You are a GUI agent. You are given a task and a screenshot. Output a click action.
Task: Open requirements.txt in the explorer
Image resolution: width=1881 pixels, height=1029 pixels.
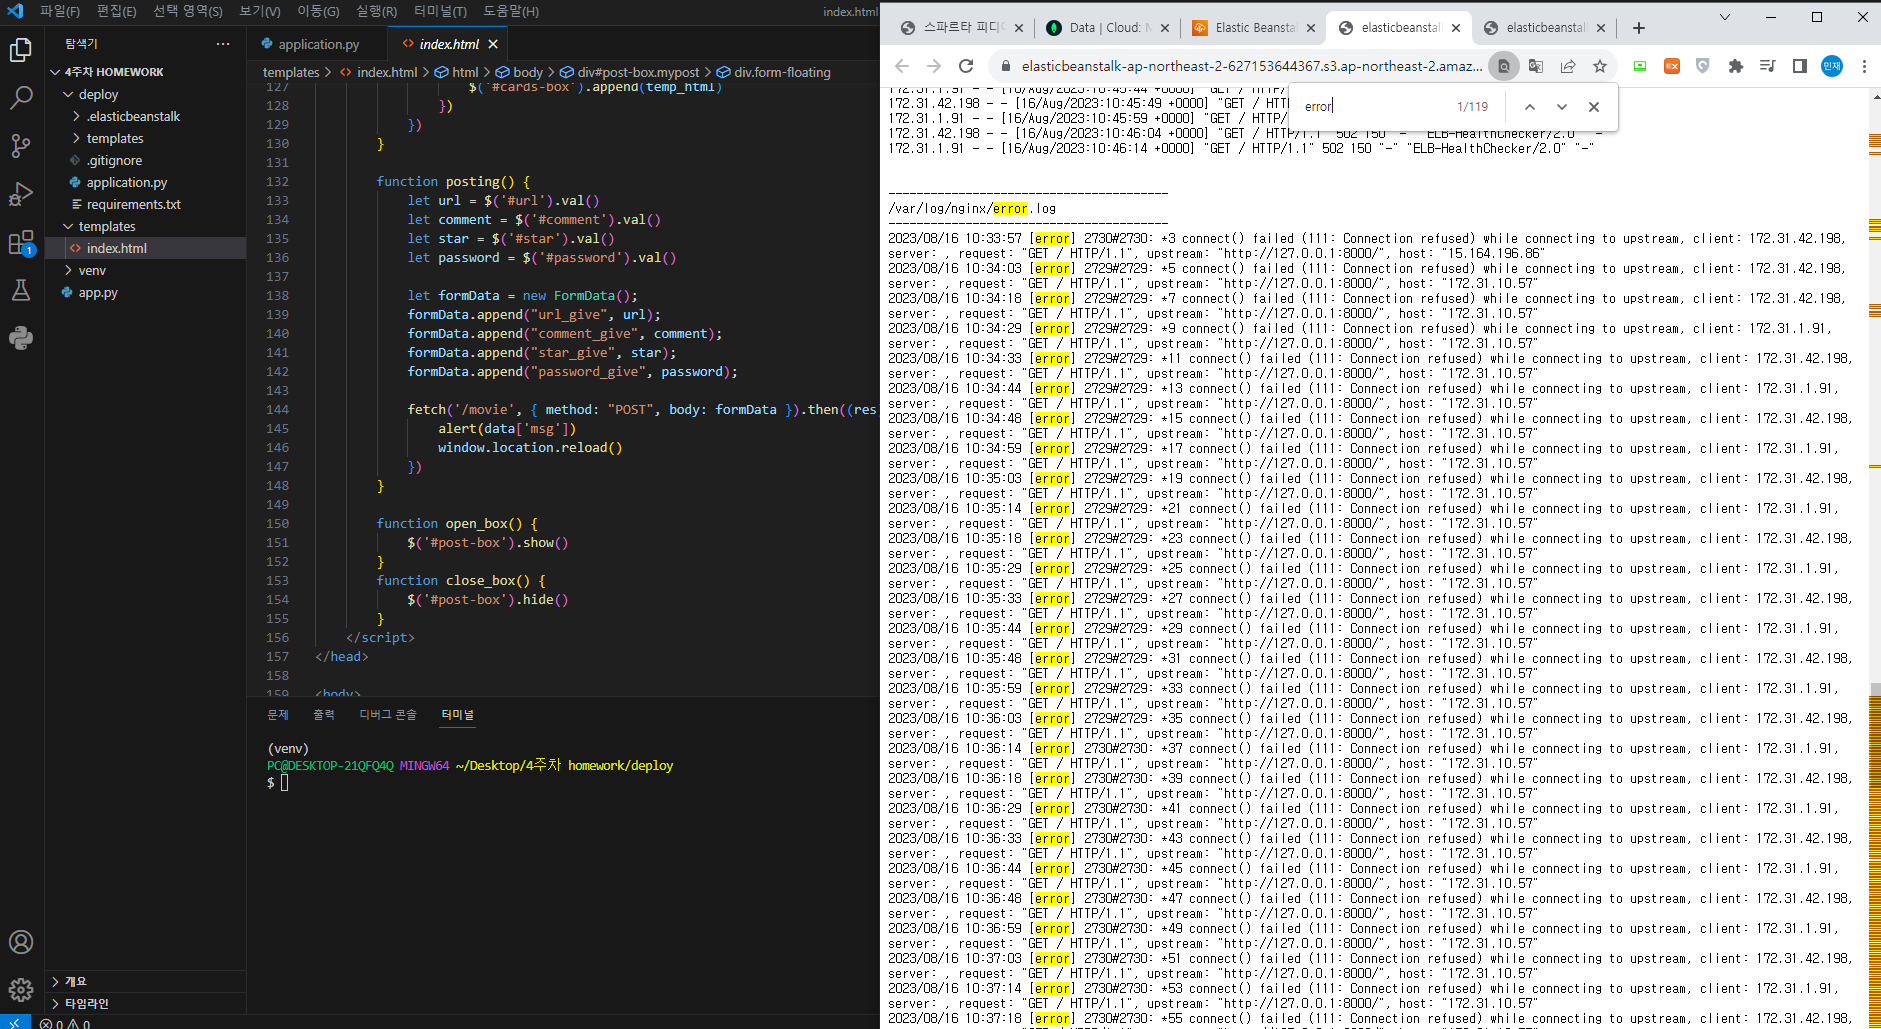pos(145,204)
